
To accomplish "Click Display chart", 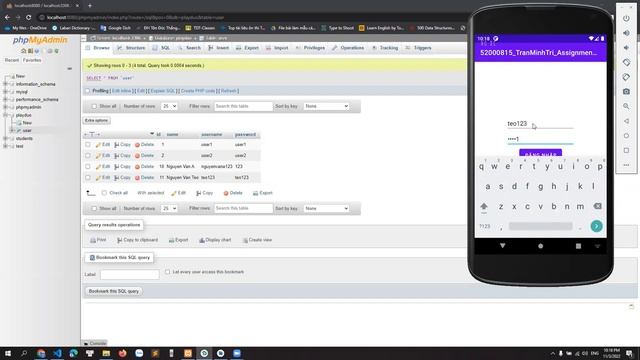I will click(x=215, y=240).
